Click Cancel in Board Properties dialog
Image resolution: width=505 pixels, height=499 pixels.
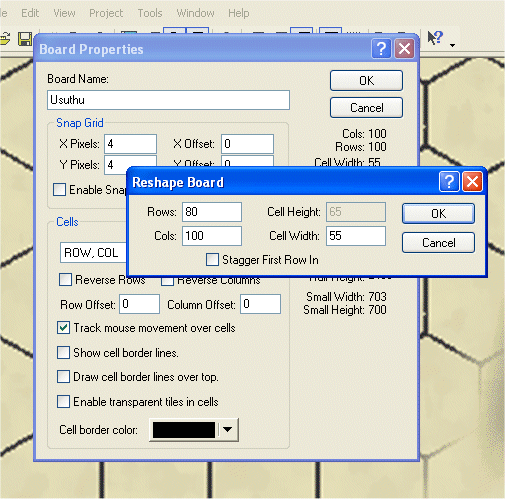coord(366,108)
